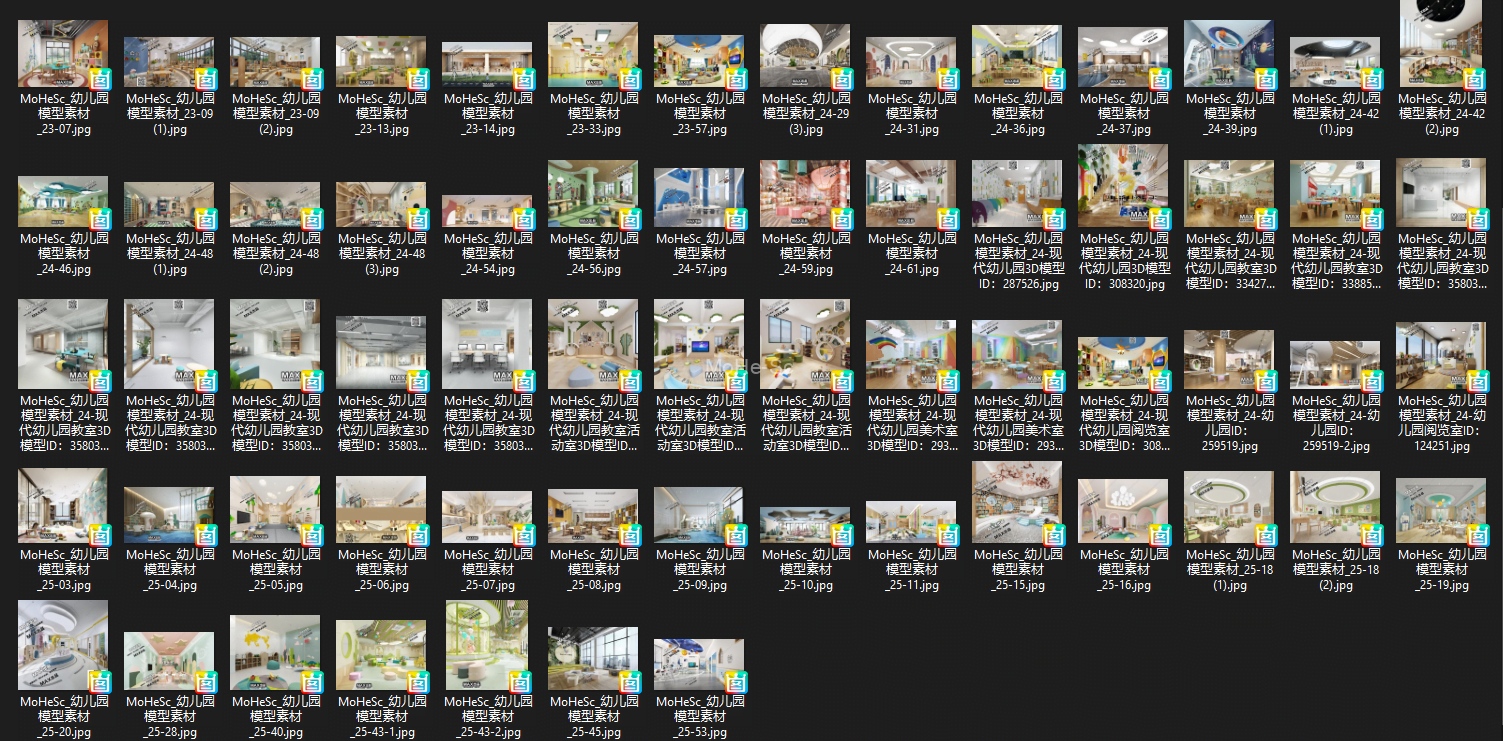
Task: Open thumbnail of 23-57.jpg
Action: 699,62
